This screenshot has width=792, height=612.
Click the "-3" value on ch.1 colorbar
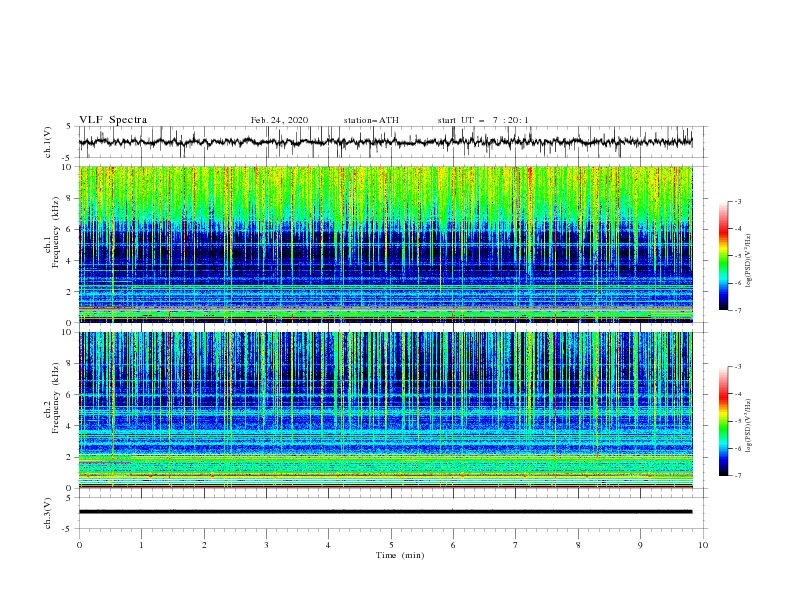737,201
